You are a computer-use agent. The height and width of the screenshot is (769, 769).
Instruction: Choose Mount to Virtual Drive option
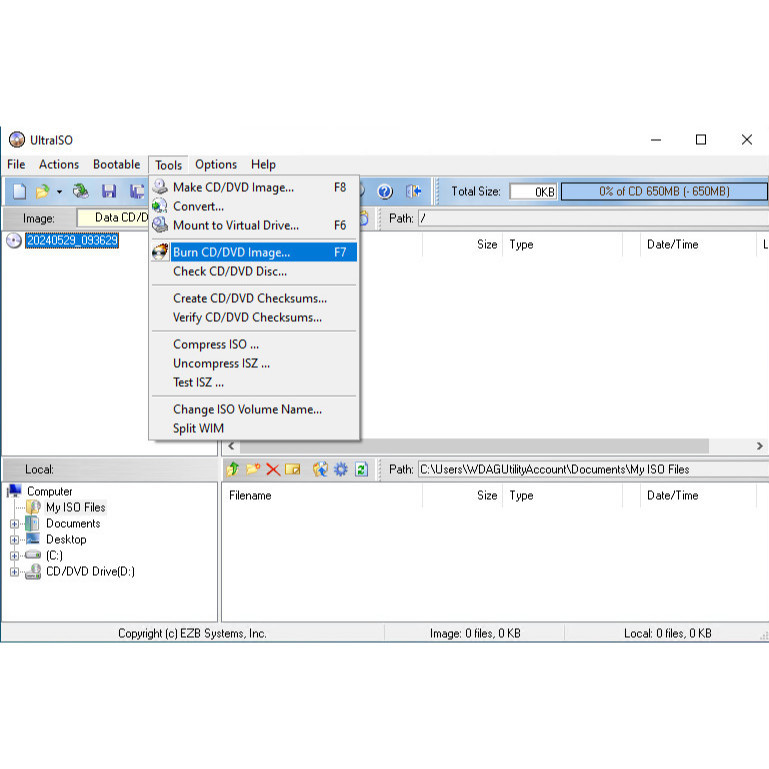[x=235, y=225]
